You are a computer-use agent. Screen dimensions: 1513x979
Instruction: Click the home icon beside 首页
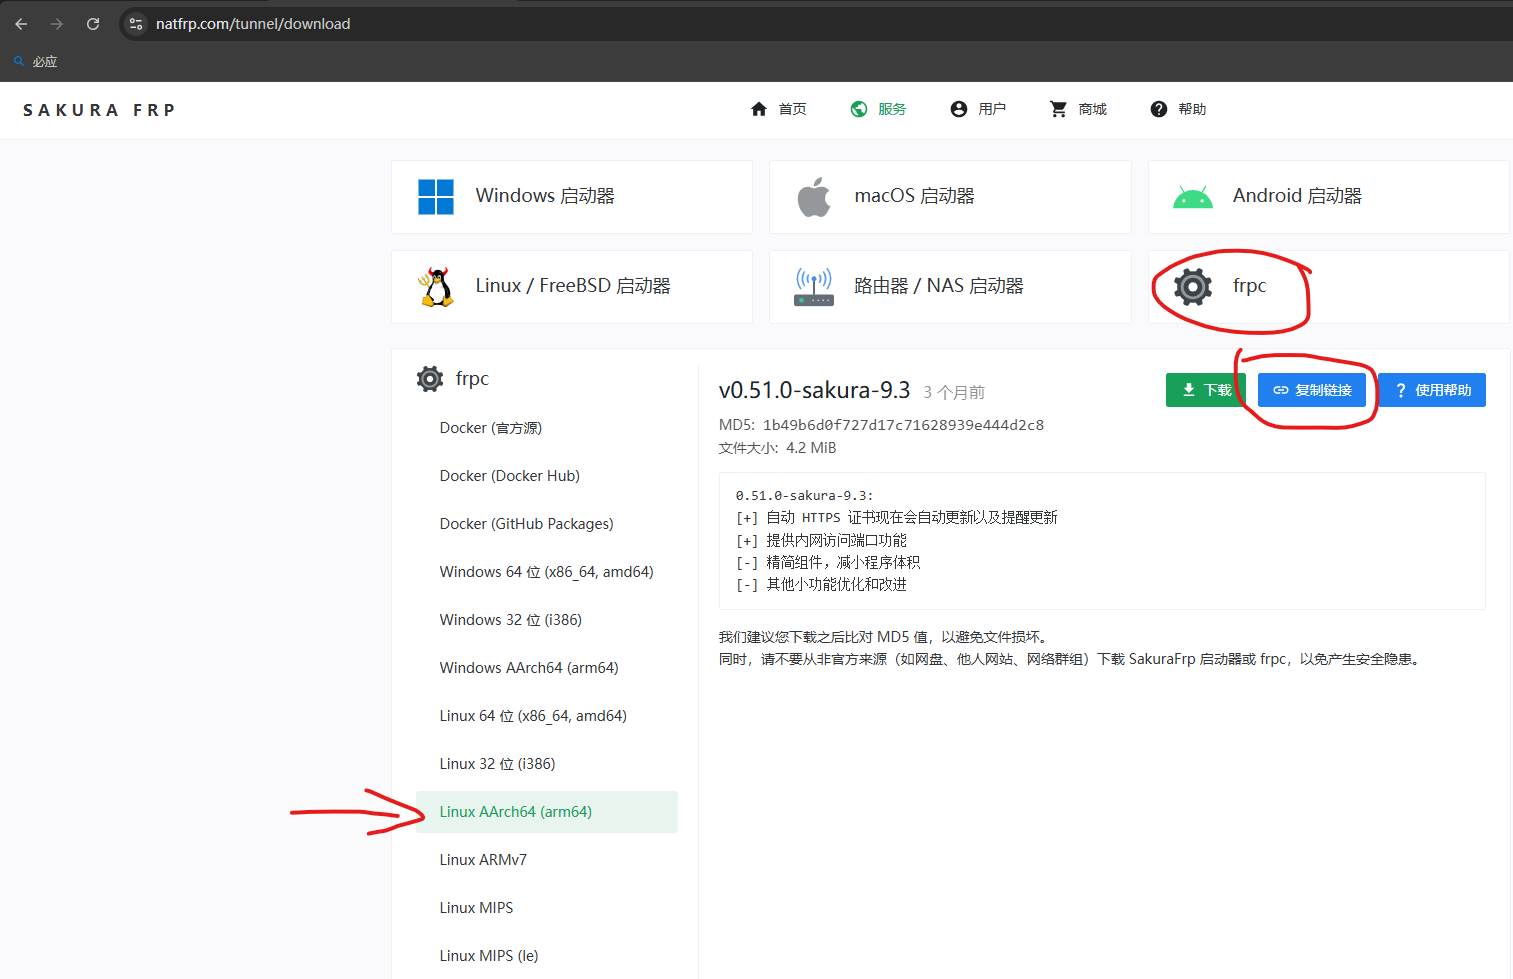point(759,109)
